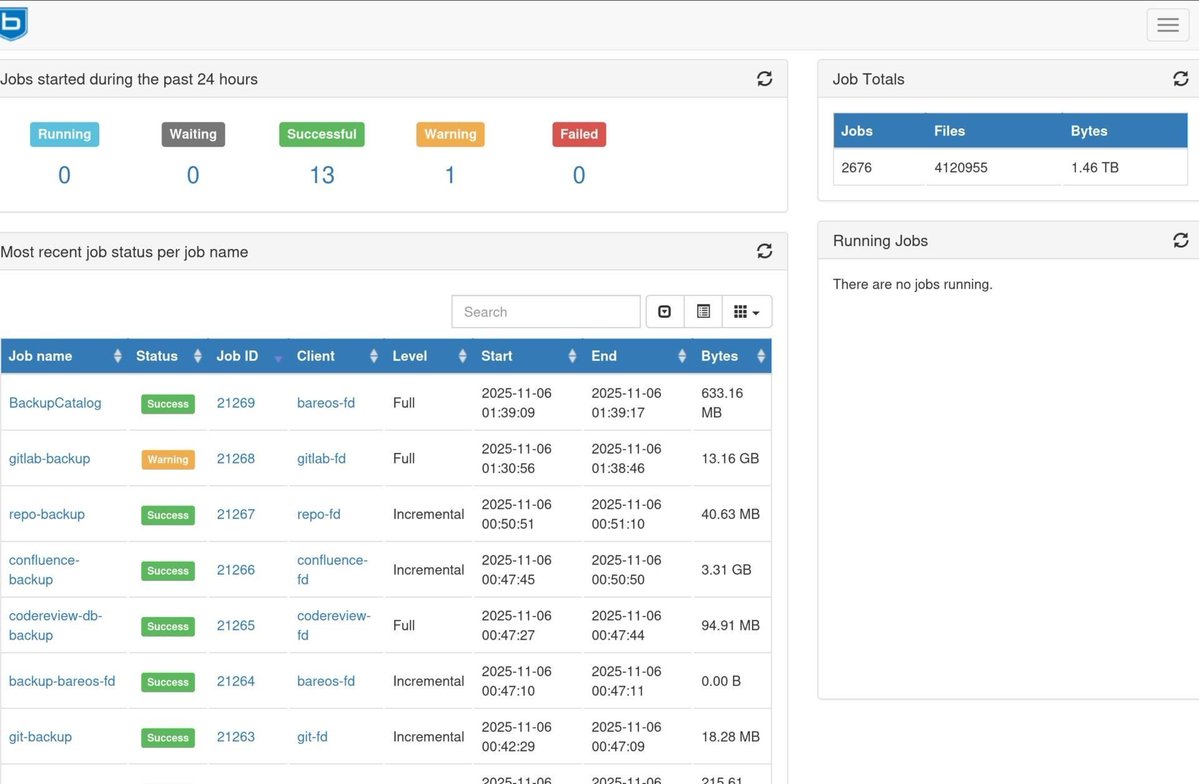Toggle pagination switch icon next to search

click(x=664, y=311)
